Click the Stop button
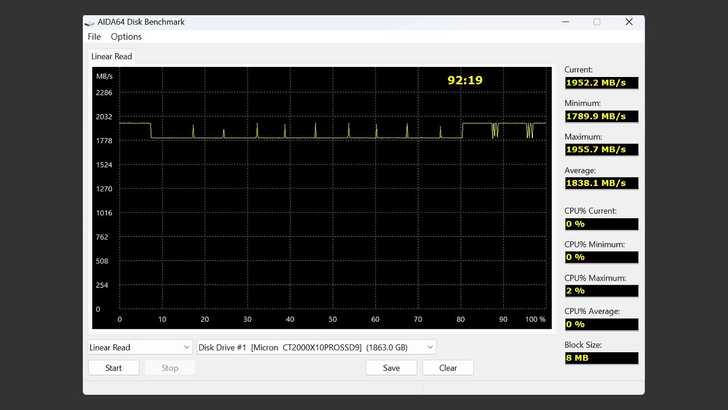 169,368
